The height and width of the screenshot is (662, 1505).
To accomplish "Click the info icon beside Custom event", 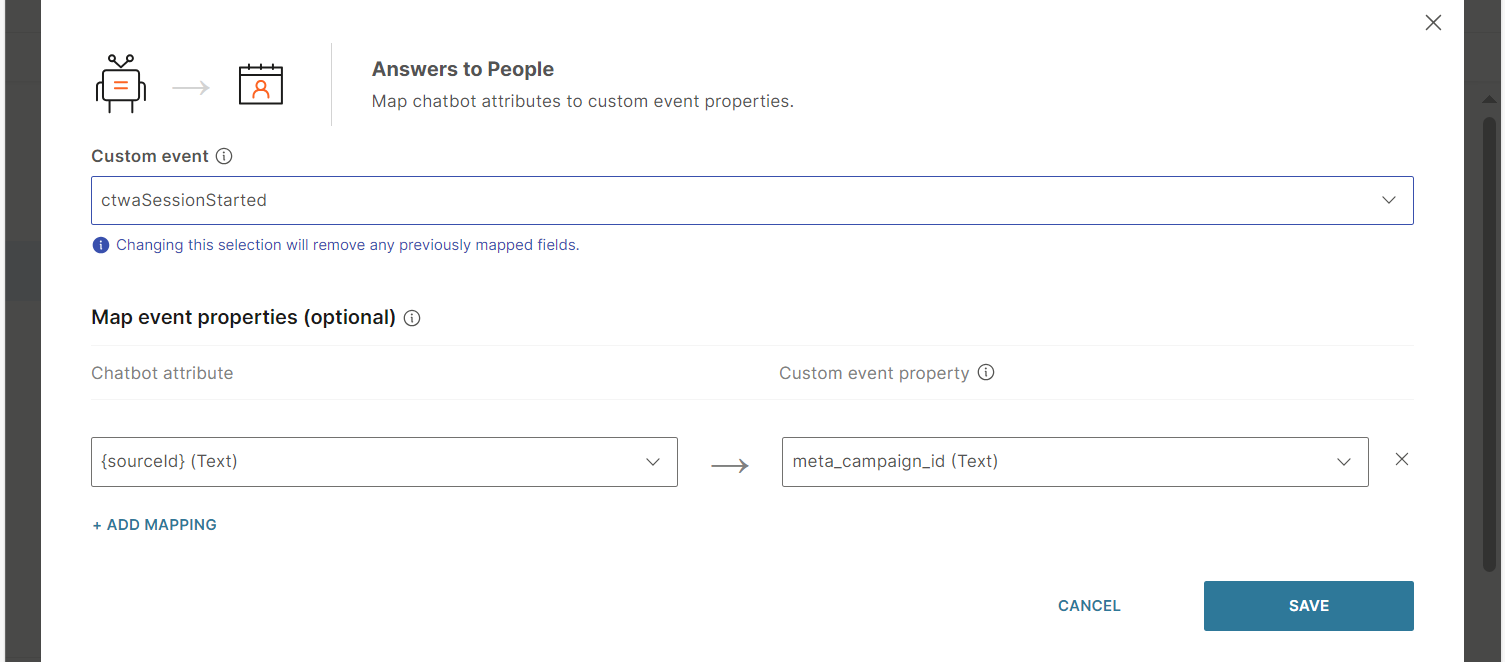I will point(224,156).
